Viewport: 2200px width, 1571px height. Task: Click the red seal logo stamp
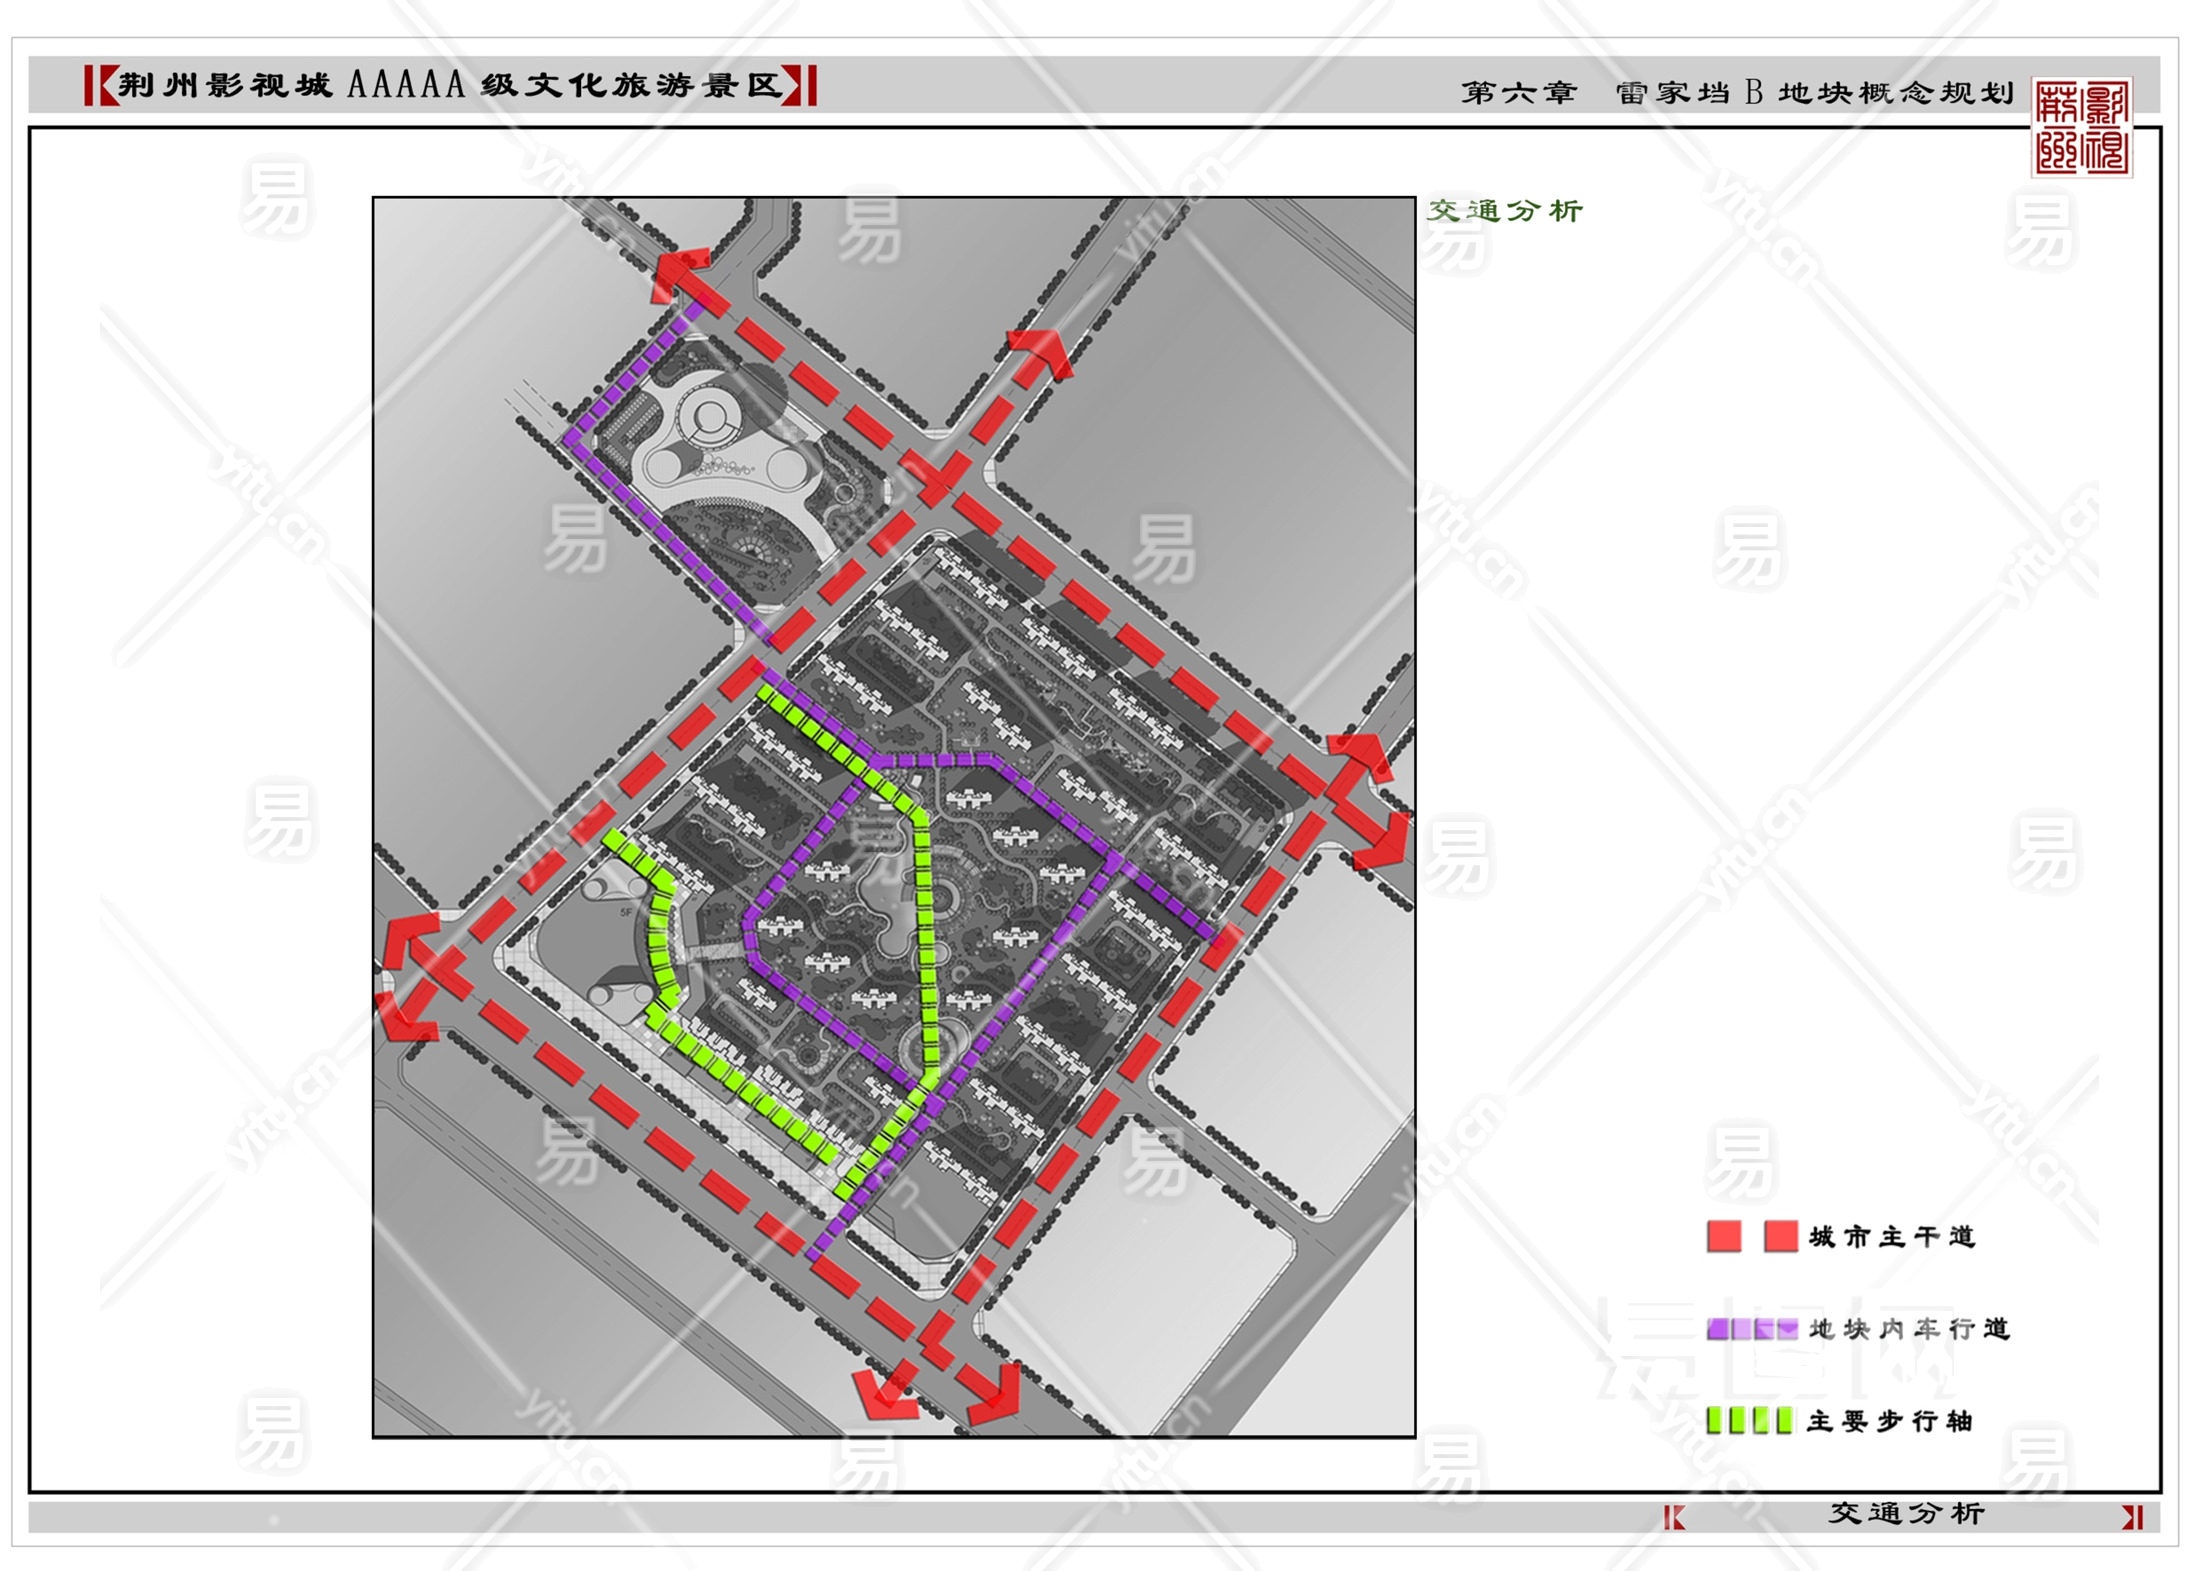[x=2081, y=128]
